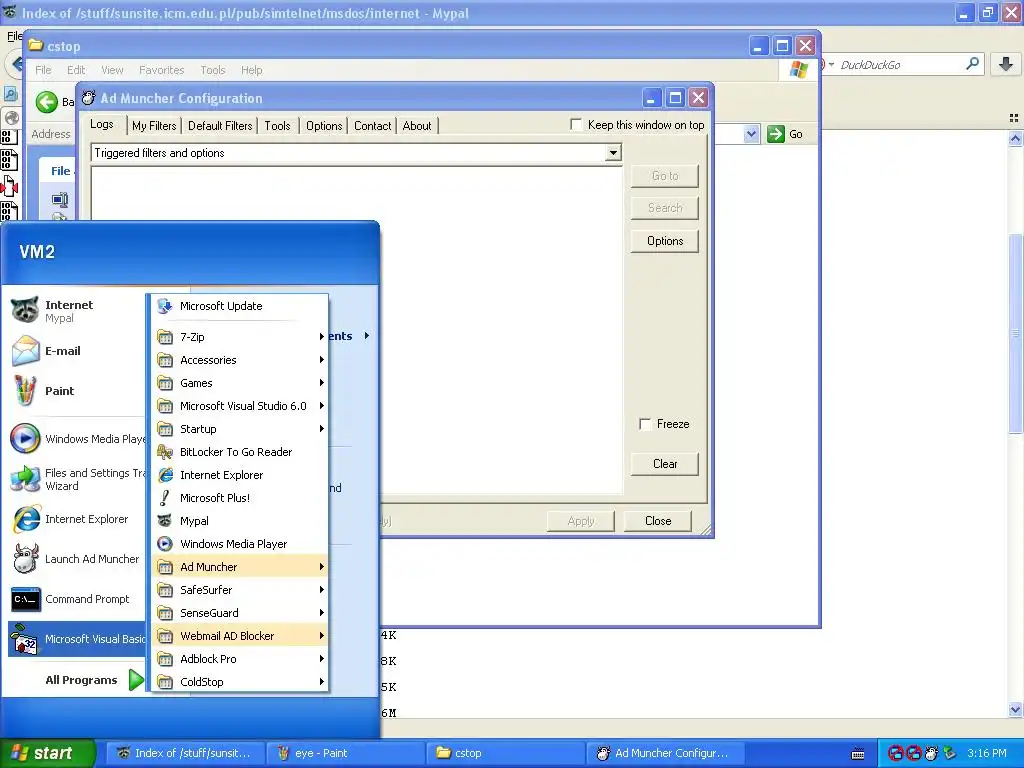
Task: Expand the Startup folder
Action: (240, 428)
